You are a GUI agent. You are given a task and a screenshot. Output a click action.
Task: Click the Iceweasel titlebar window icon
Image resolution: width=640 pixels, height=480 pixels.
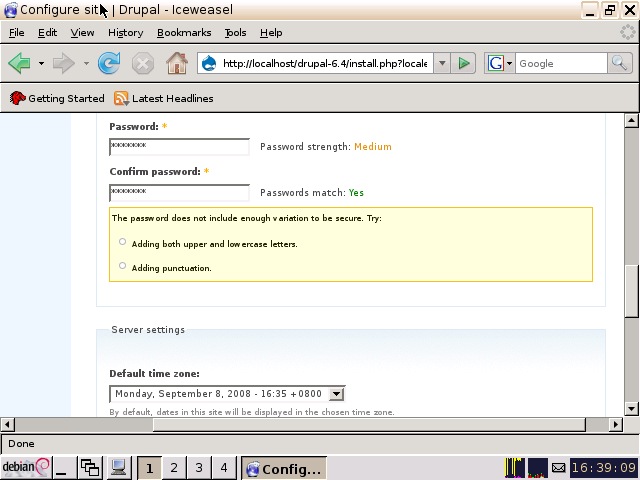[10, 10]
